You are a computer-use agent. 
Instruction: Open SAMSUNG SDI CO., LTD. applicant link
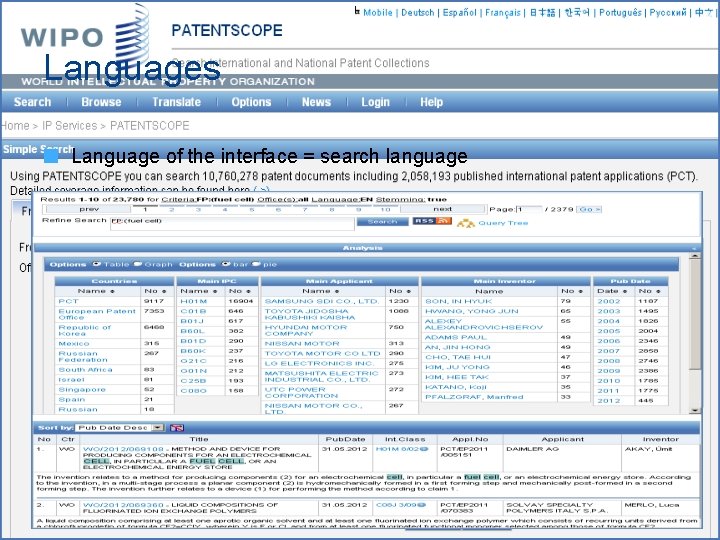pyautogui.click(x=322, y=301)
